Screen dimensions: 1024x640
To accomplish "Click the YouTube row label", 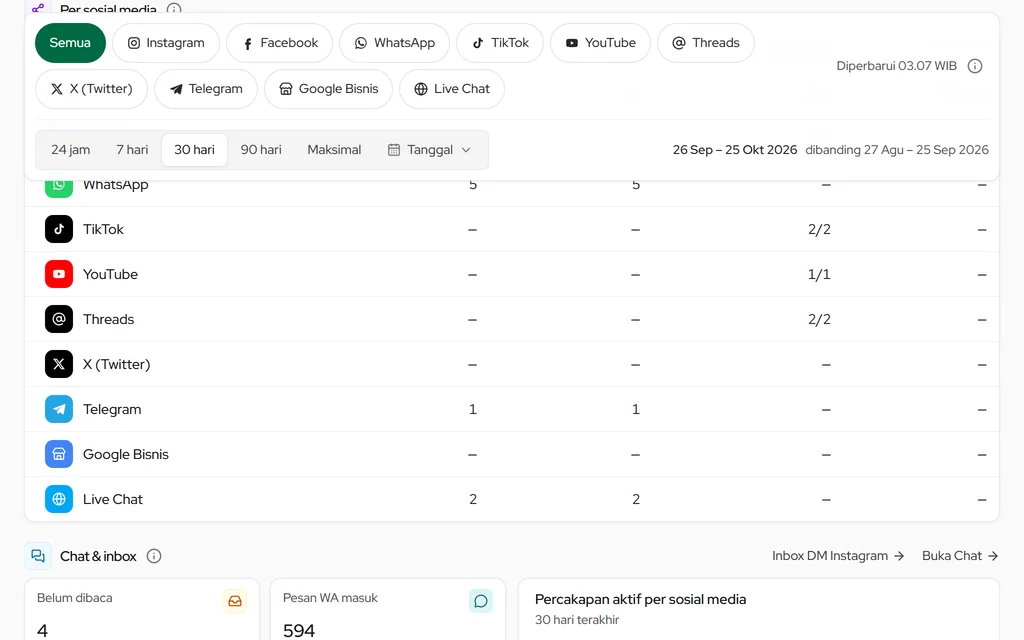I will click(110, 274).
